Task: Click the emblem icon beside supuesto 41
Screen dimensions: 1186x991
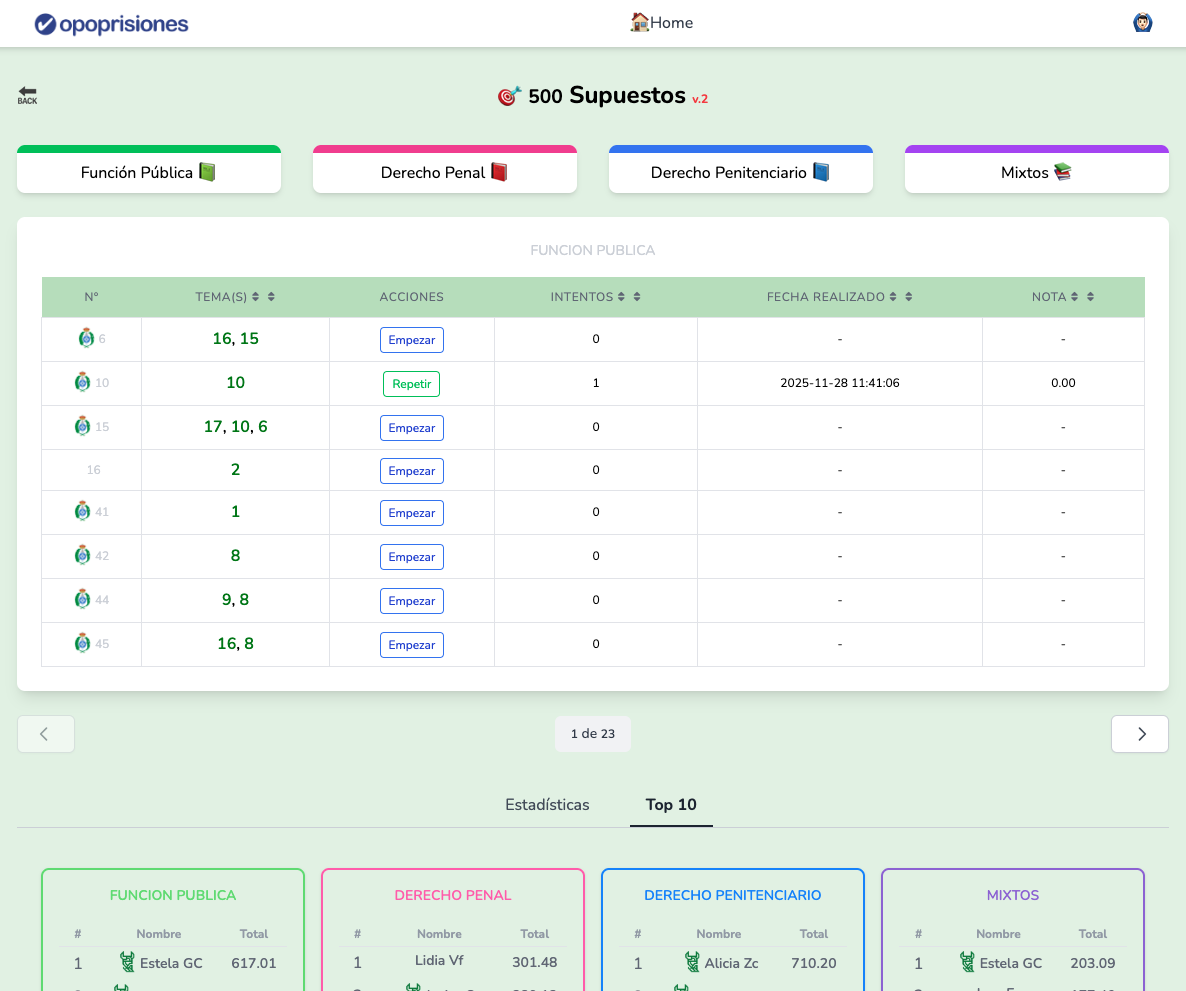Action: click(x=82, y=512)
